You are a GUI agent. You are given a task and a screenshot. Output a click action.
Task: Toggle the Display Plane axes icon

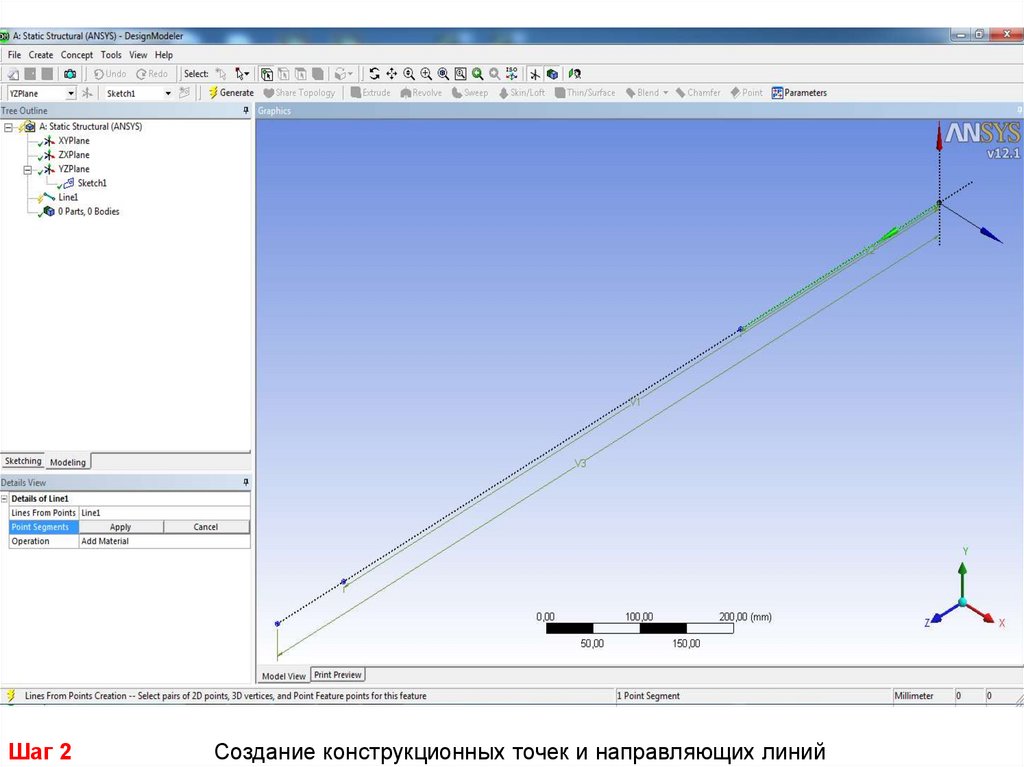[x=536, y=74]
